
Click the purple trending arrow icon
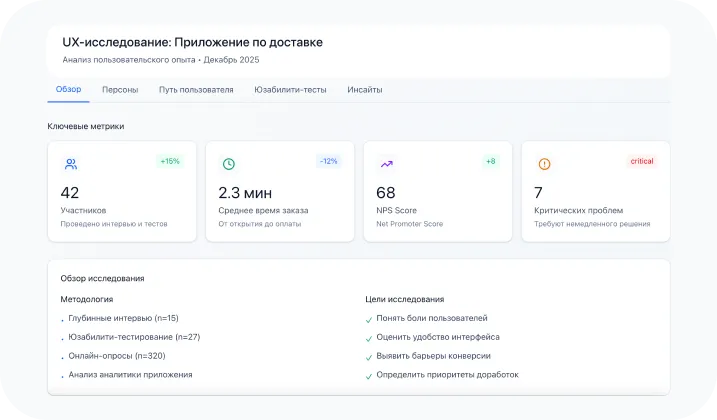[x=386, y=164]
